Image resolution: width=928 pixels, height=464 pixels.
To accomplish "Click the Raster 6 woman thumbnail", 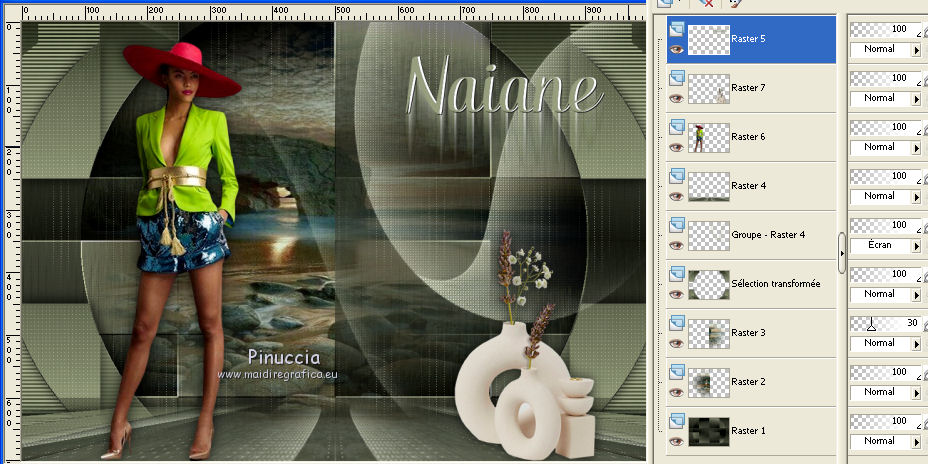I will [x=708, y=138].
